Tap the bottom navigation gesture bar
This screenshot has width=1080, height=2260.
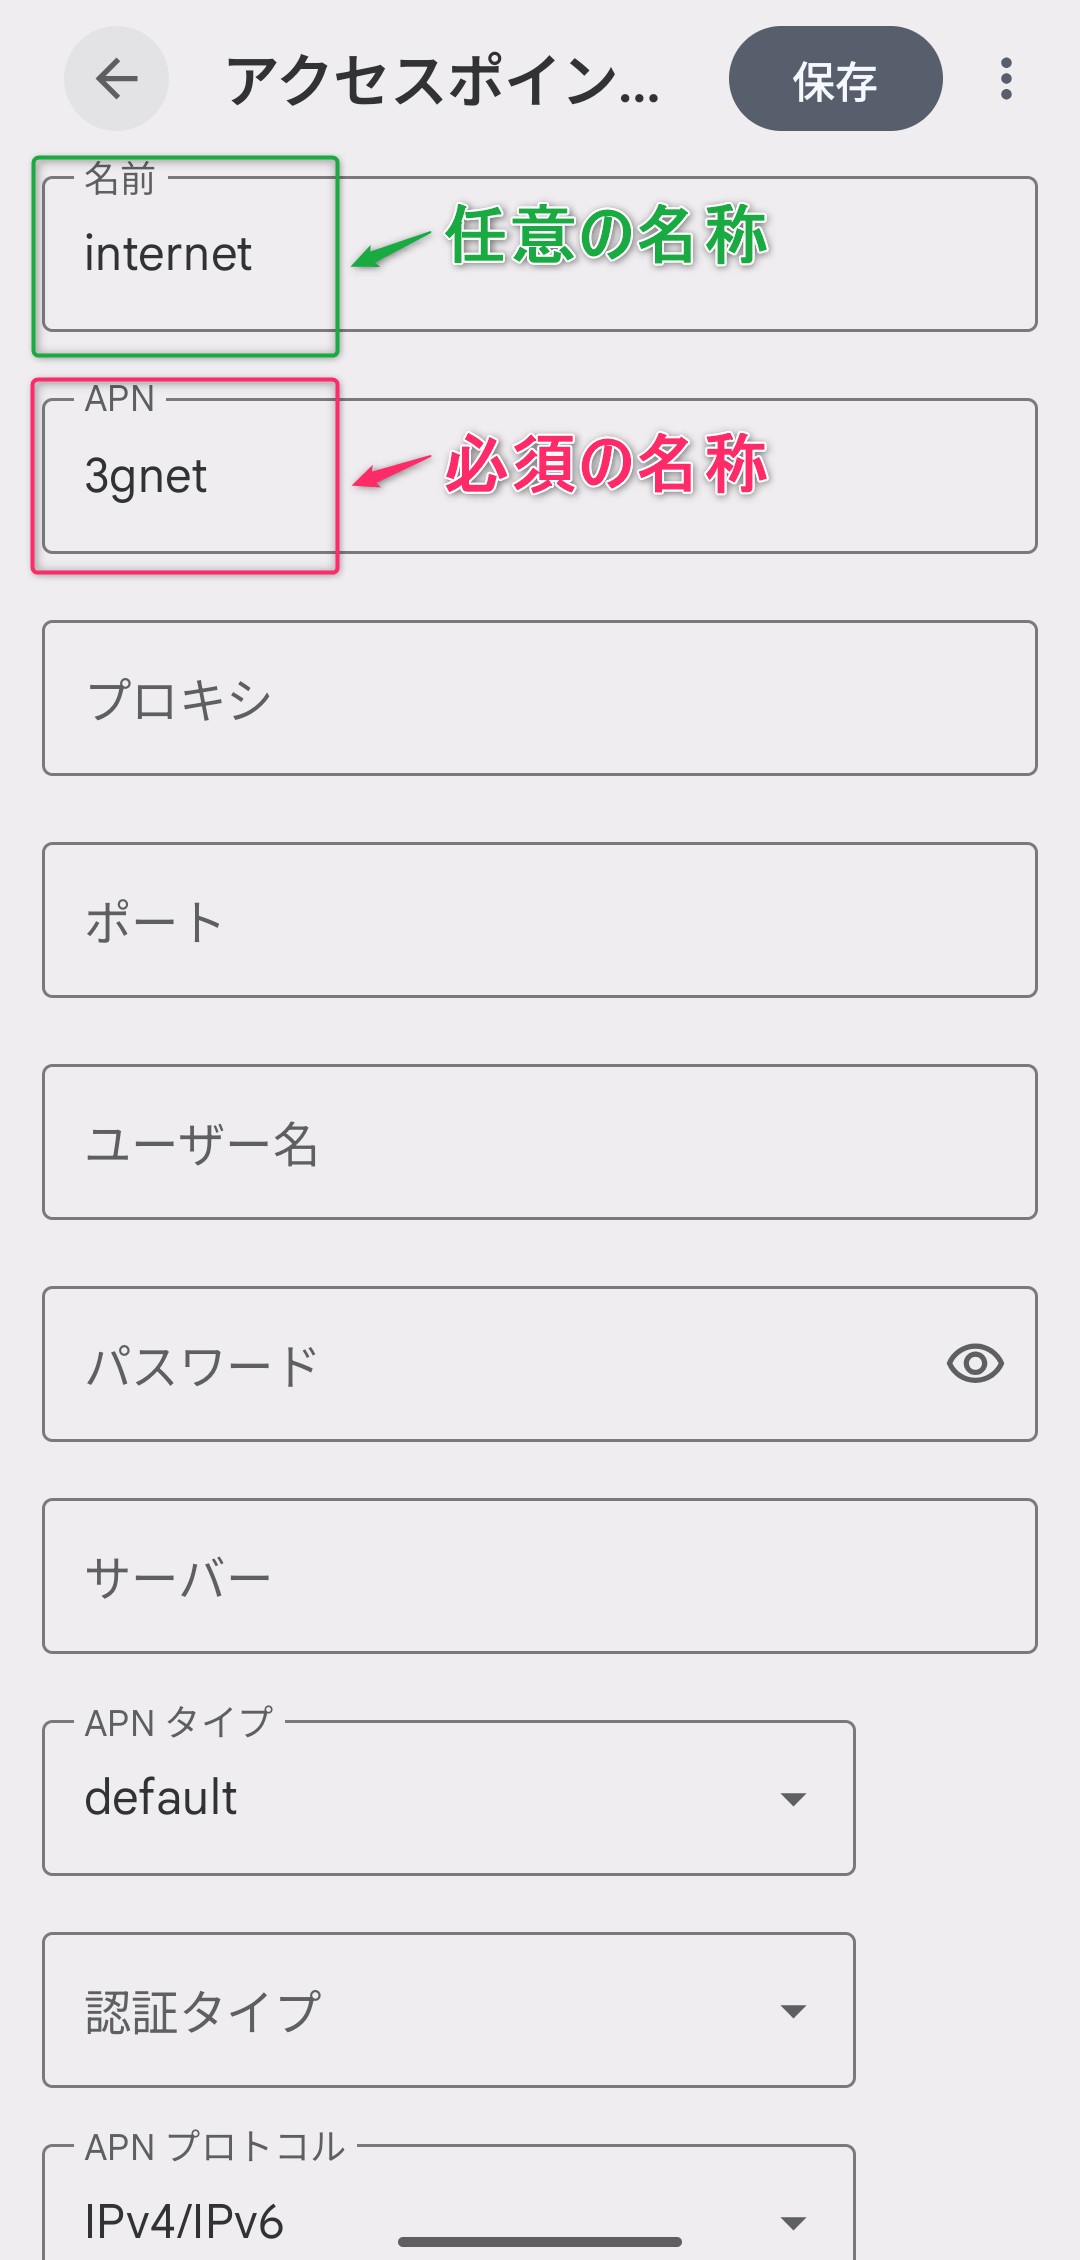pos(540,2242)
